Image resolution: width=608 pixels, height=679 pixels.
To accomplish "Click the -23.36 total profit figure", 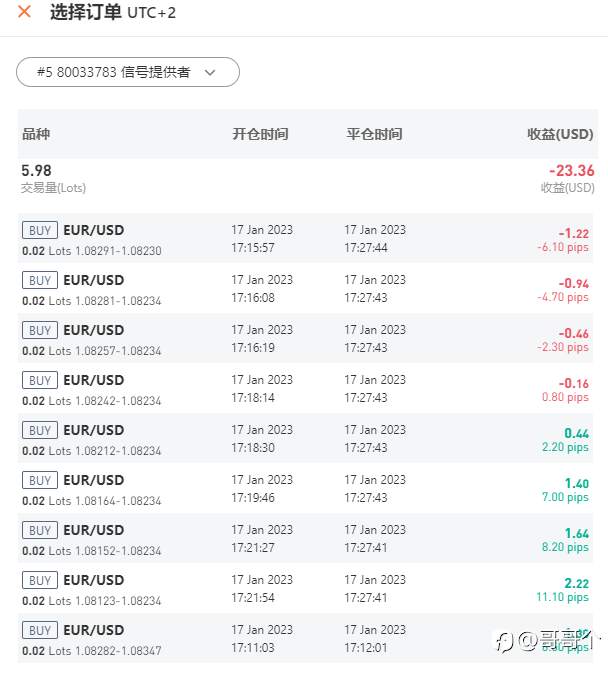I will pos(571,171).
